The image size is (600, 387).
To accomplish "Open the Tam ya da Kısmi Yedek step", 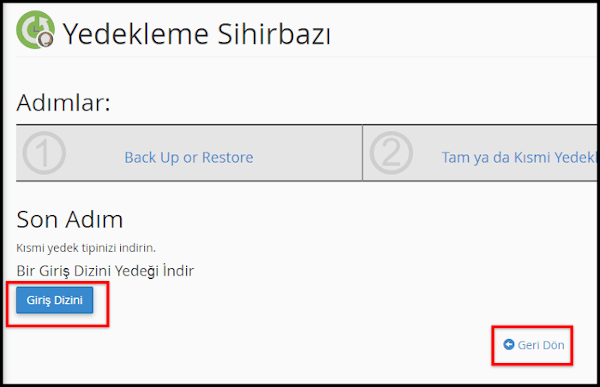I will pyautogui.click(x=519, y=157).
